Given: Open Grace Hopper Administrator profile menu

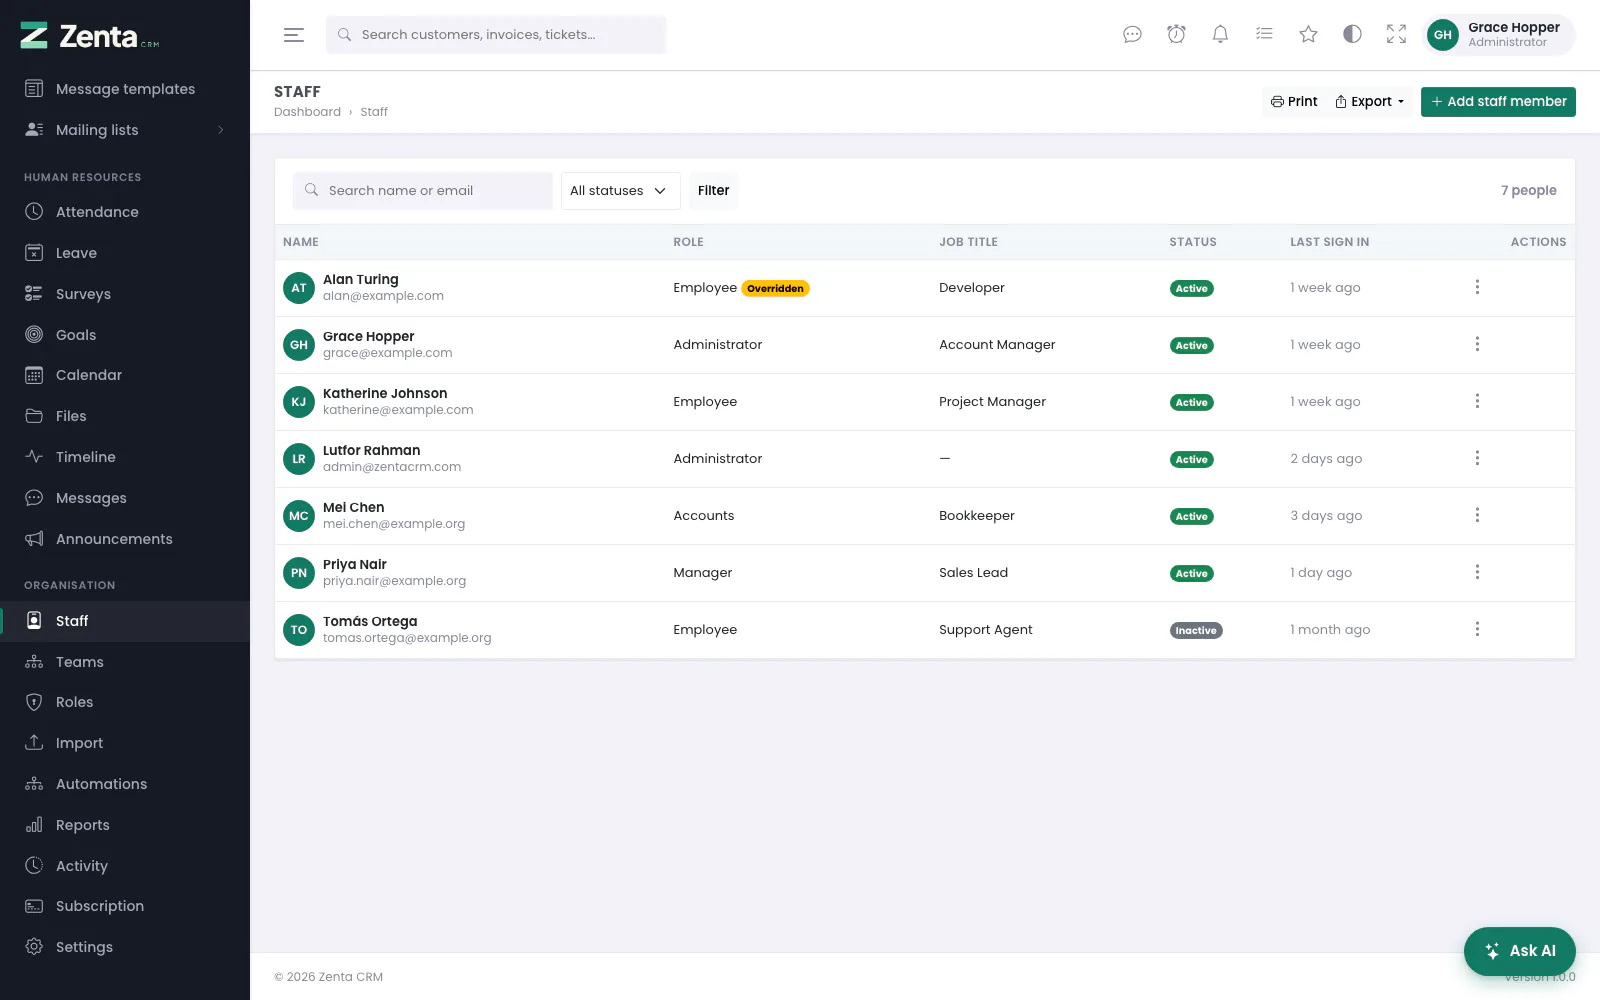Looking at the screenshot, I should (1499, 35).
